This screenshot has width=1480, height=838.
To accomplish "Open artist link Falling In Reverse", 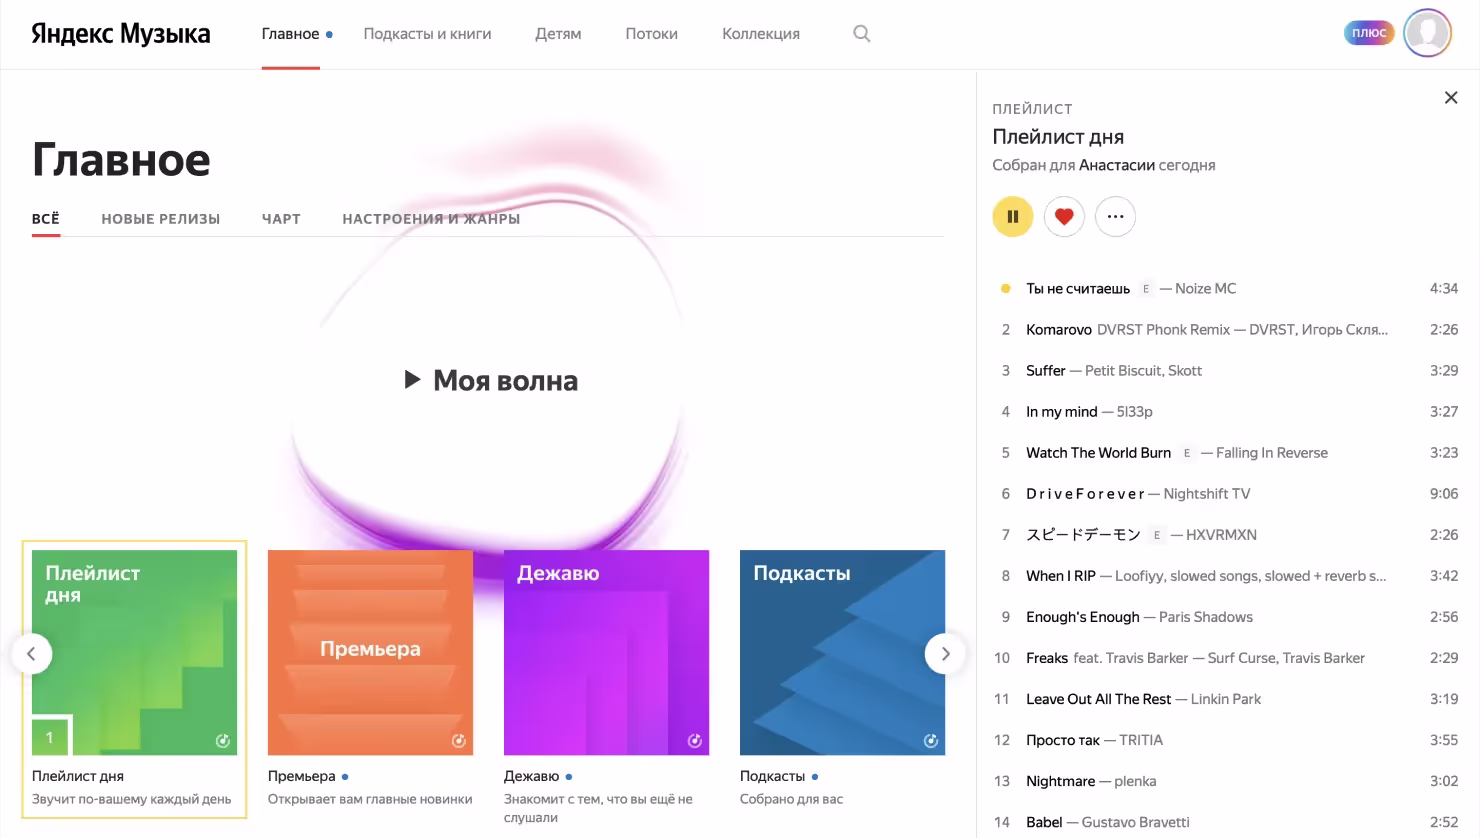I will (x=1271, y=453).
